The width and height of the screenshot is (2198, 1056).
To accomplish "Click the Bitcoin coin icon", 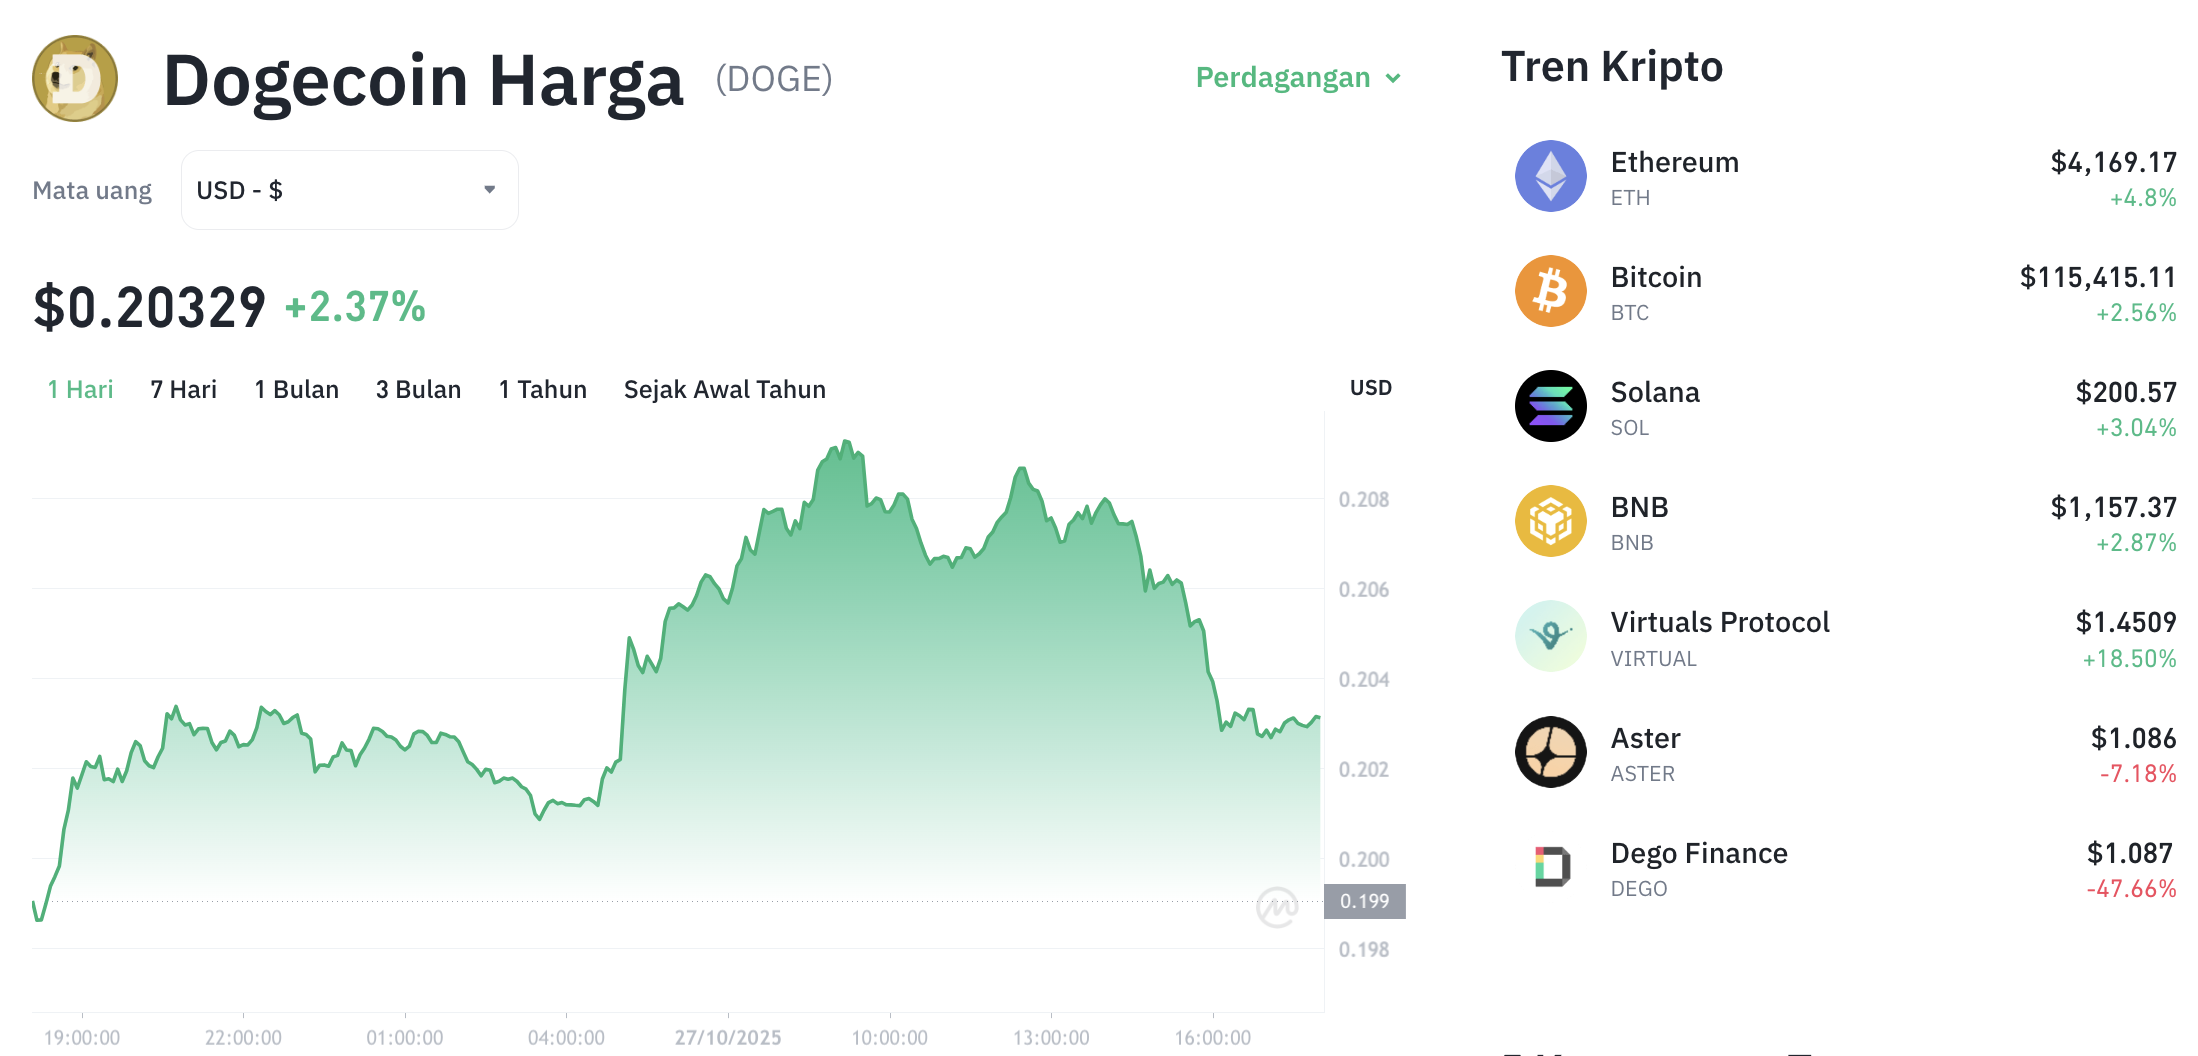I will [x=1550, y=291].
